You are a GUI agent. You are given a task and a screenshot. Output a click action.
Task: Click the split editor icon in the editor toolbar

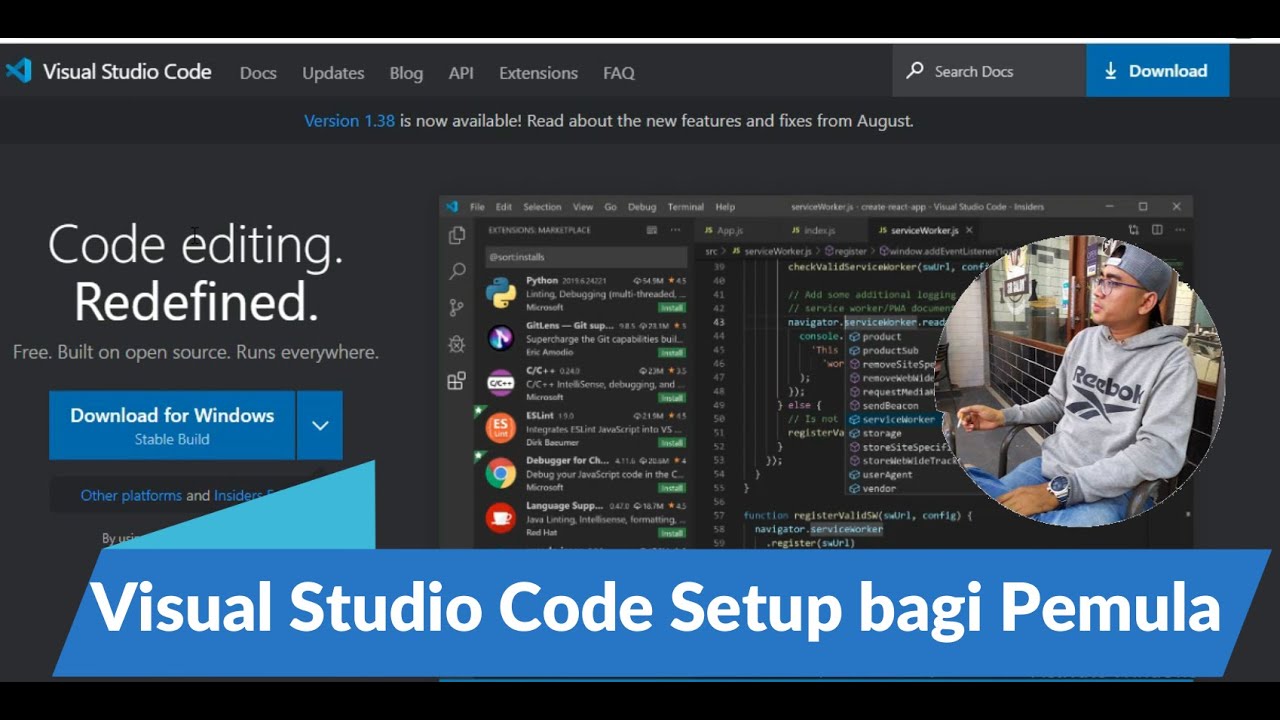(x=1157, y=230)
